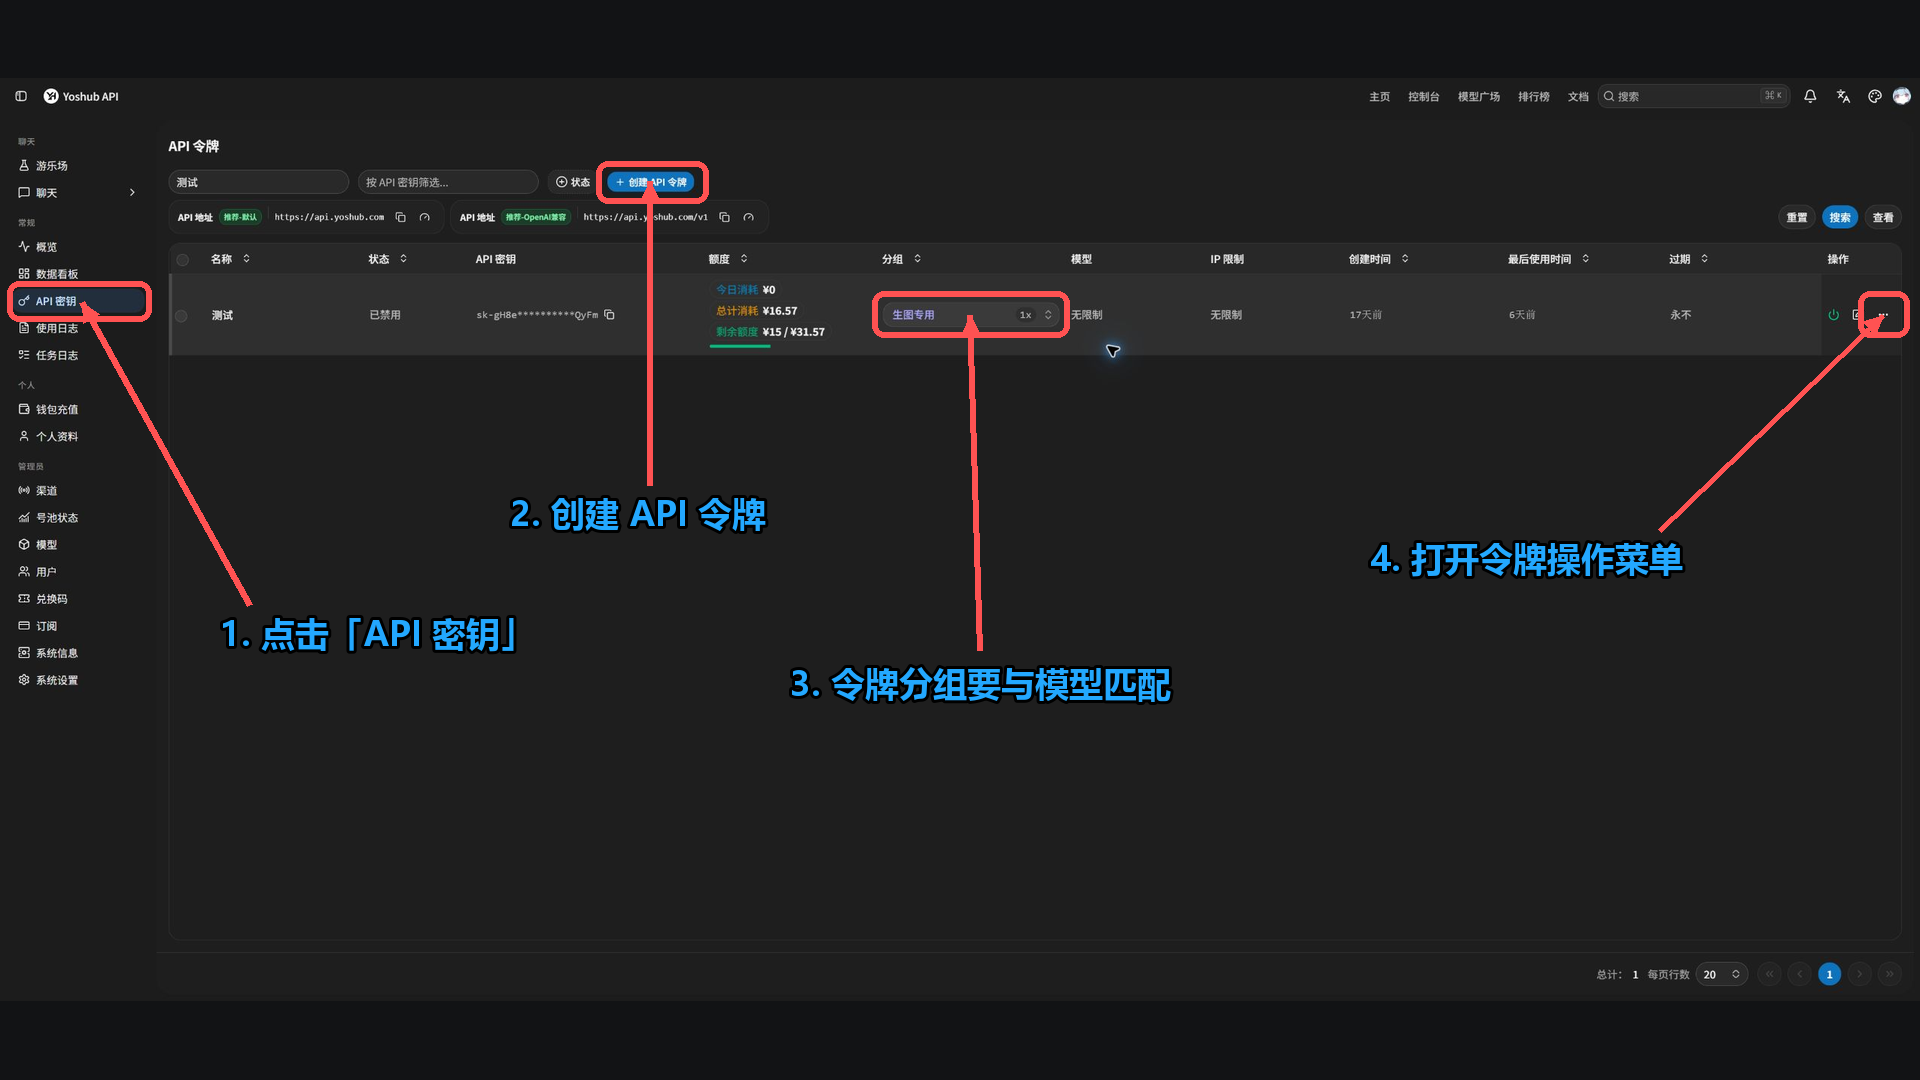The width and height of the screenshot is (1920, 1080).
Task: Open the language translation switcher
Action: point(1843,96)
